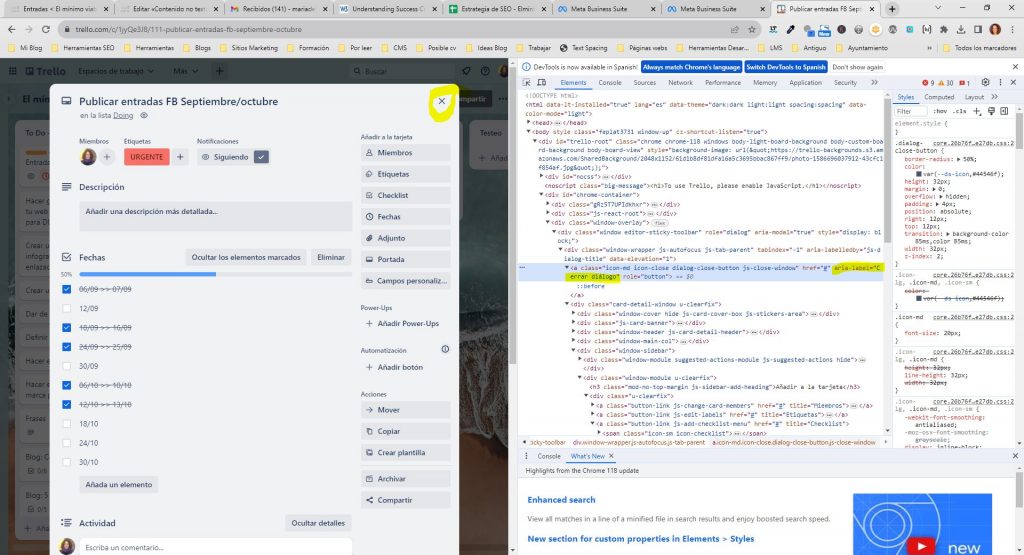Show more DevTools tabs with the chevron
1024x555 pixels.
click(x=874, y=83)
